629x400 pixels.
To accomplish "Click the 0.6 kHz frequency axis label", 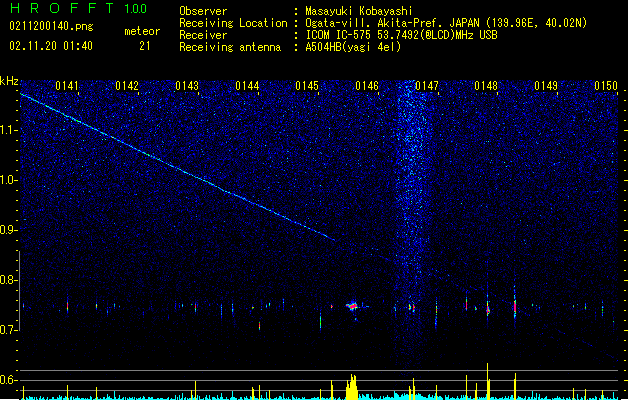I will tap(8, 380).
